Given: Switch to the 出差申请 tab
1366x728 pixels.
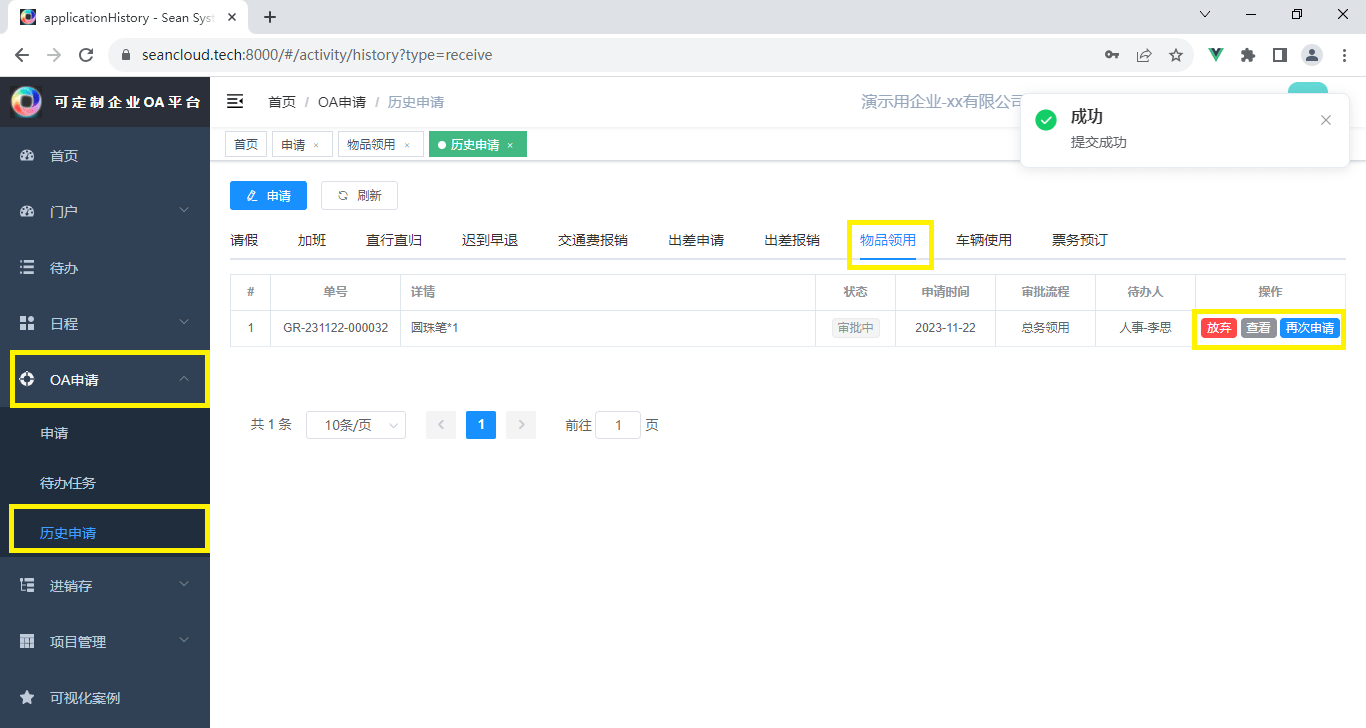Looking at the screenshot, I should tap(696, 240).
